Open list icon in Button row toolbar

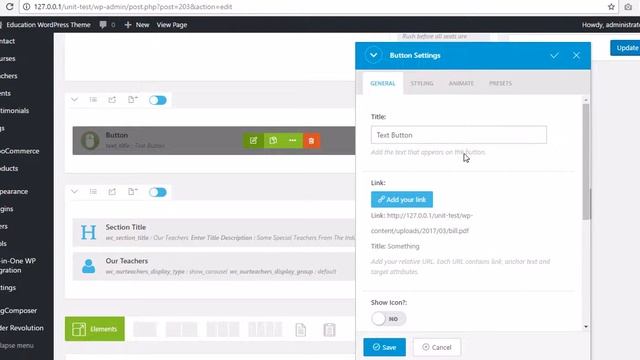coord(93,100)
